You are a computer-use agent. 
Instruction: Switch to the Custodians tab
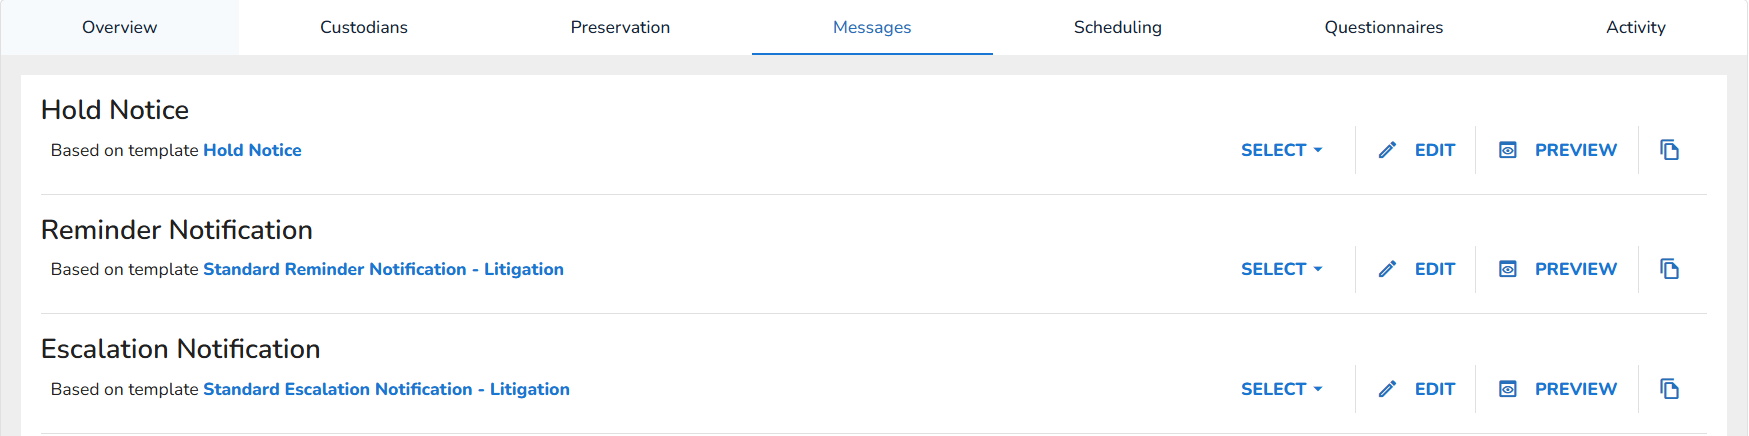click(x=364, y=27)
